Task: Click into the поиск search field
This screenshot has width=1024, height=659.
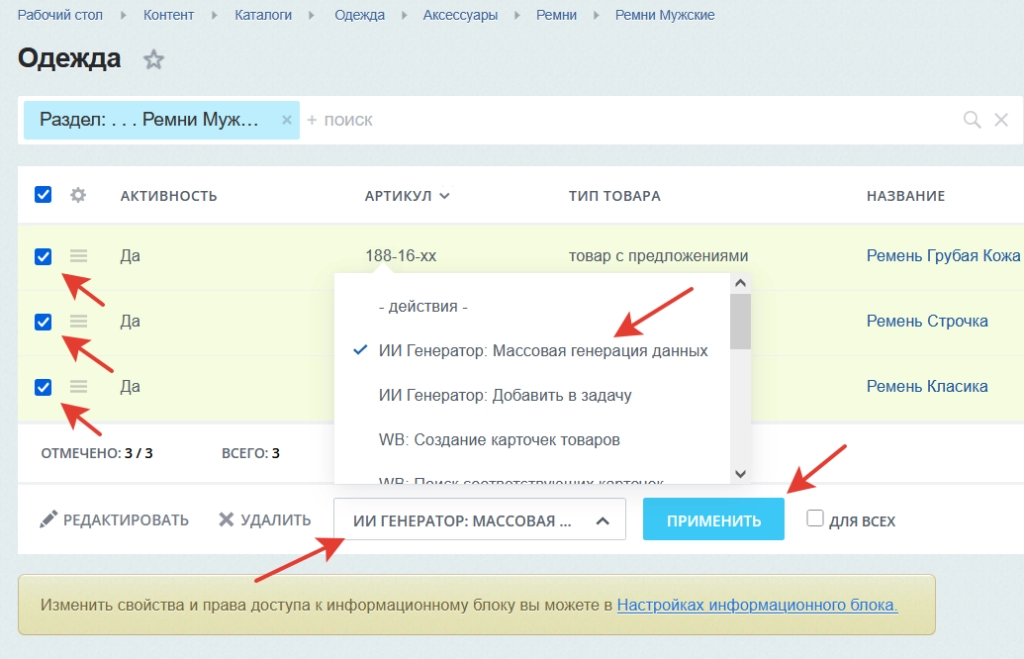Action: (x=600, y=120)
